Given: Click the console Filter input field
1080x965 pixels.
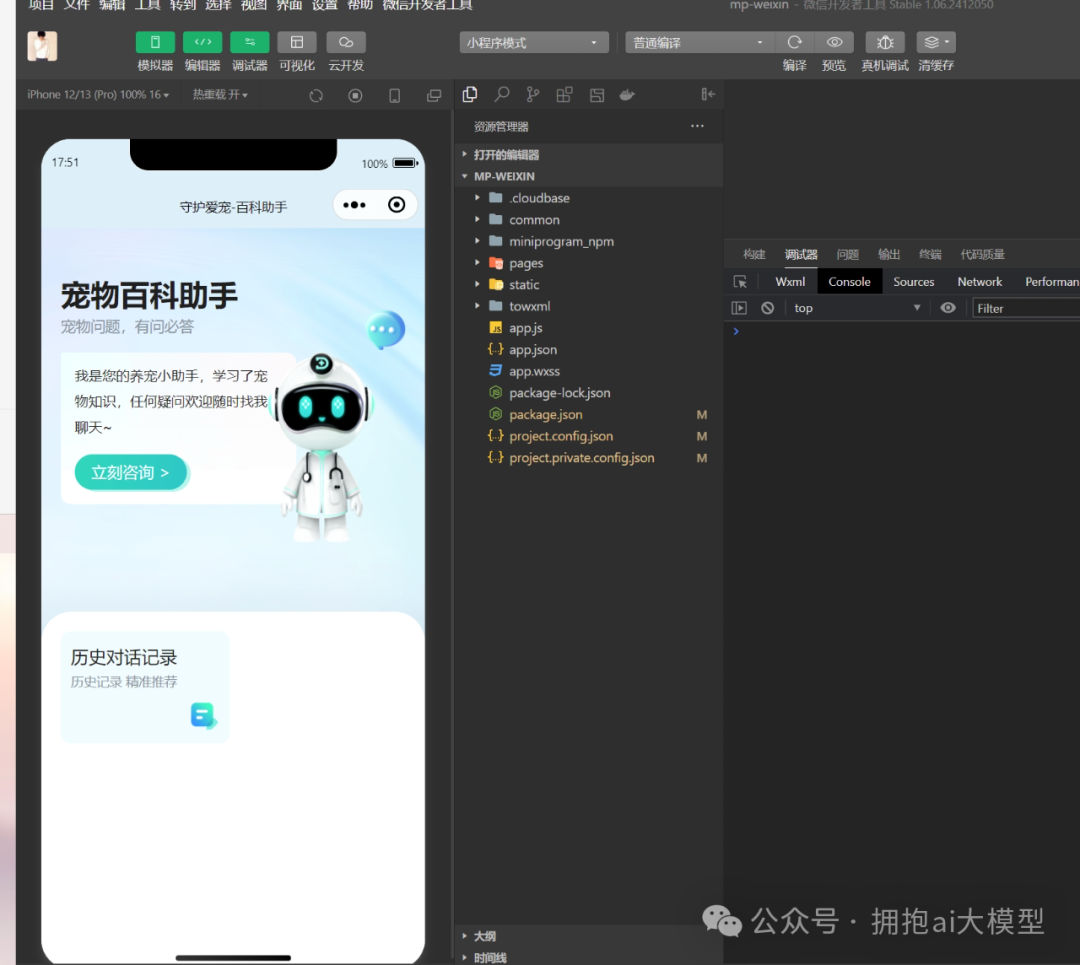Looking at the screenshot, I should (x=1025, y=308).
